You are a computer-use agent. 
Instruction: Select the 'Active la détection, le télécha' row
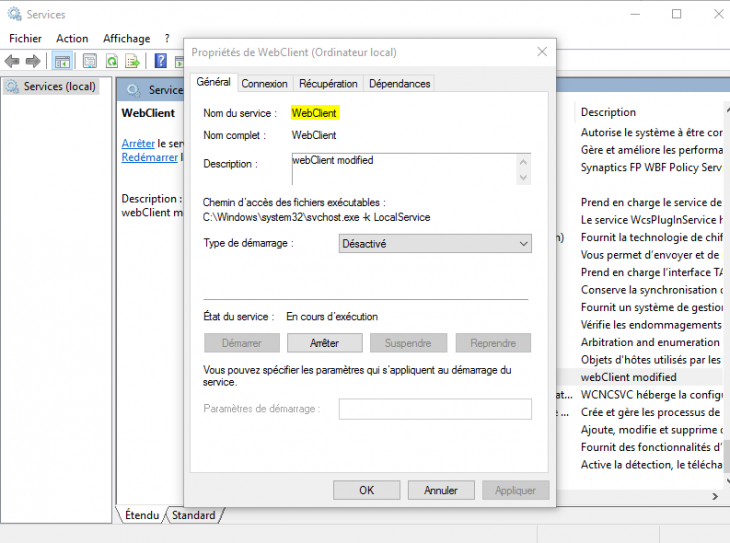point(651,465)
